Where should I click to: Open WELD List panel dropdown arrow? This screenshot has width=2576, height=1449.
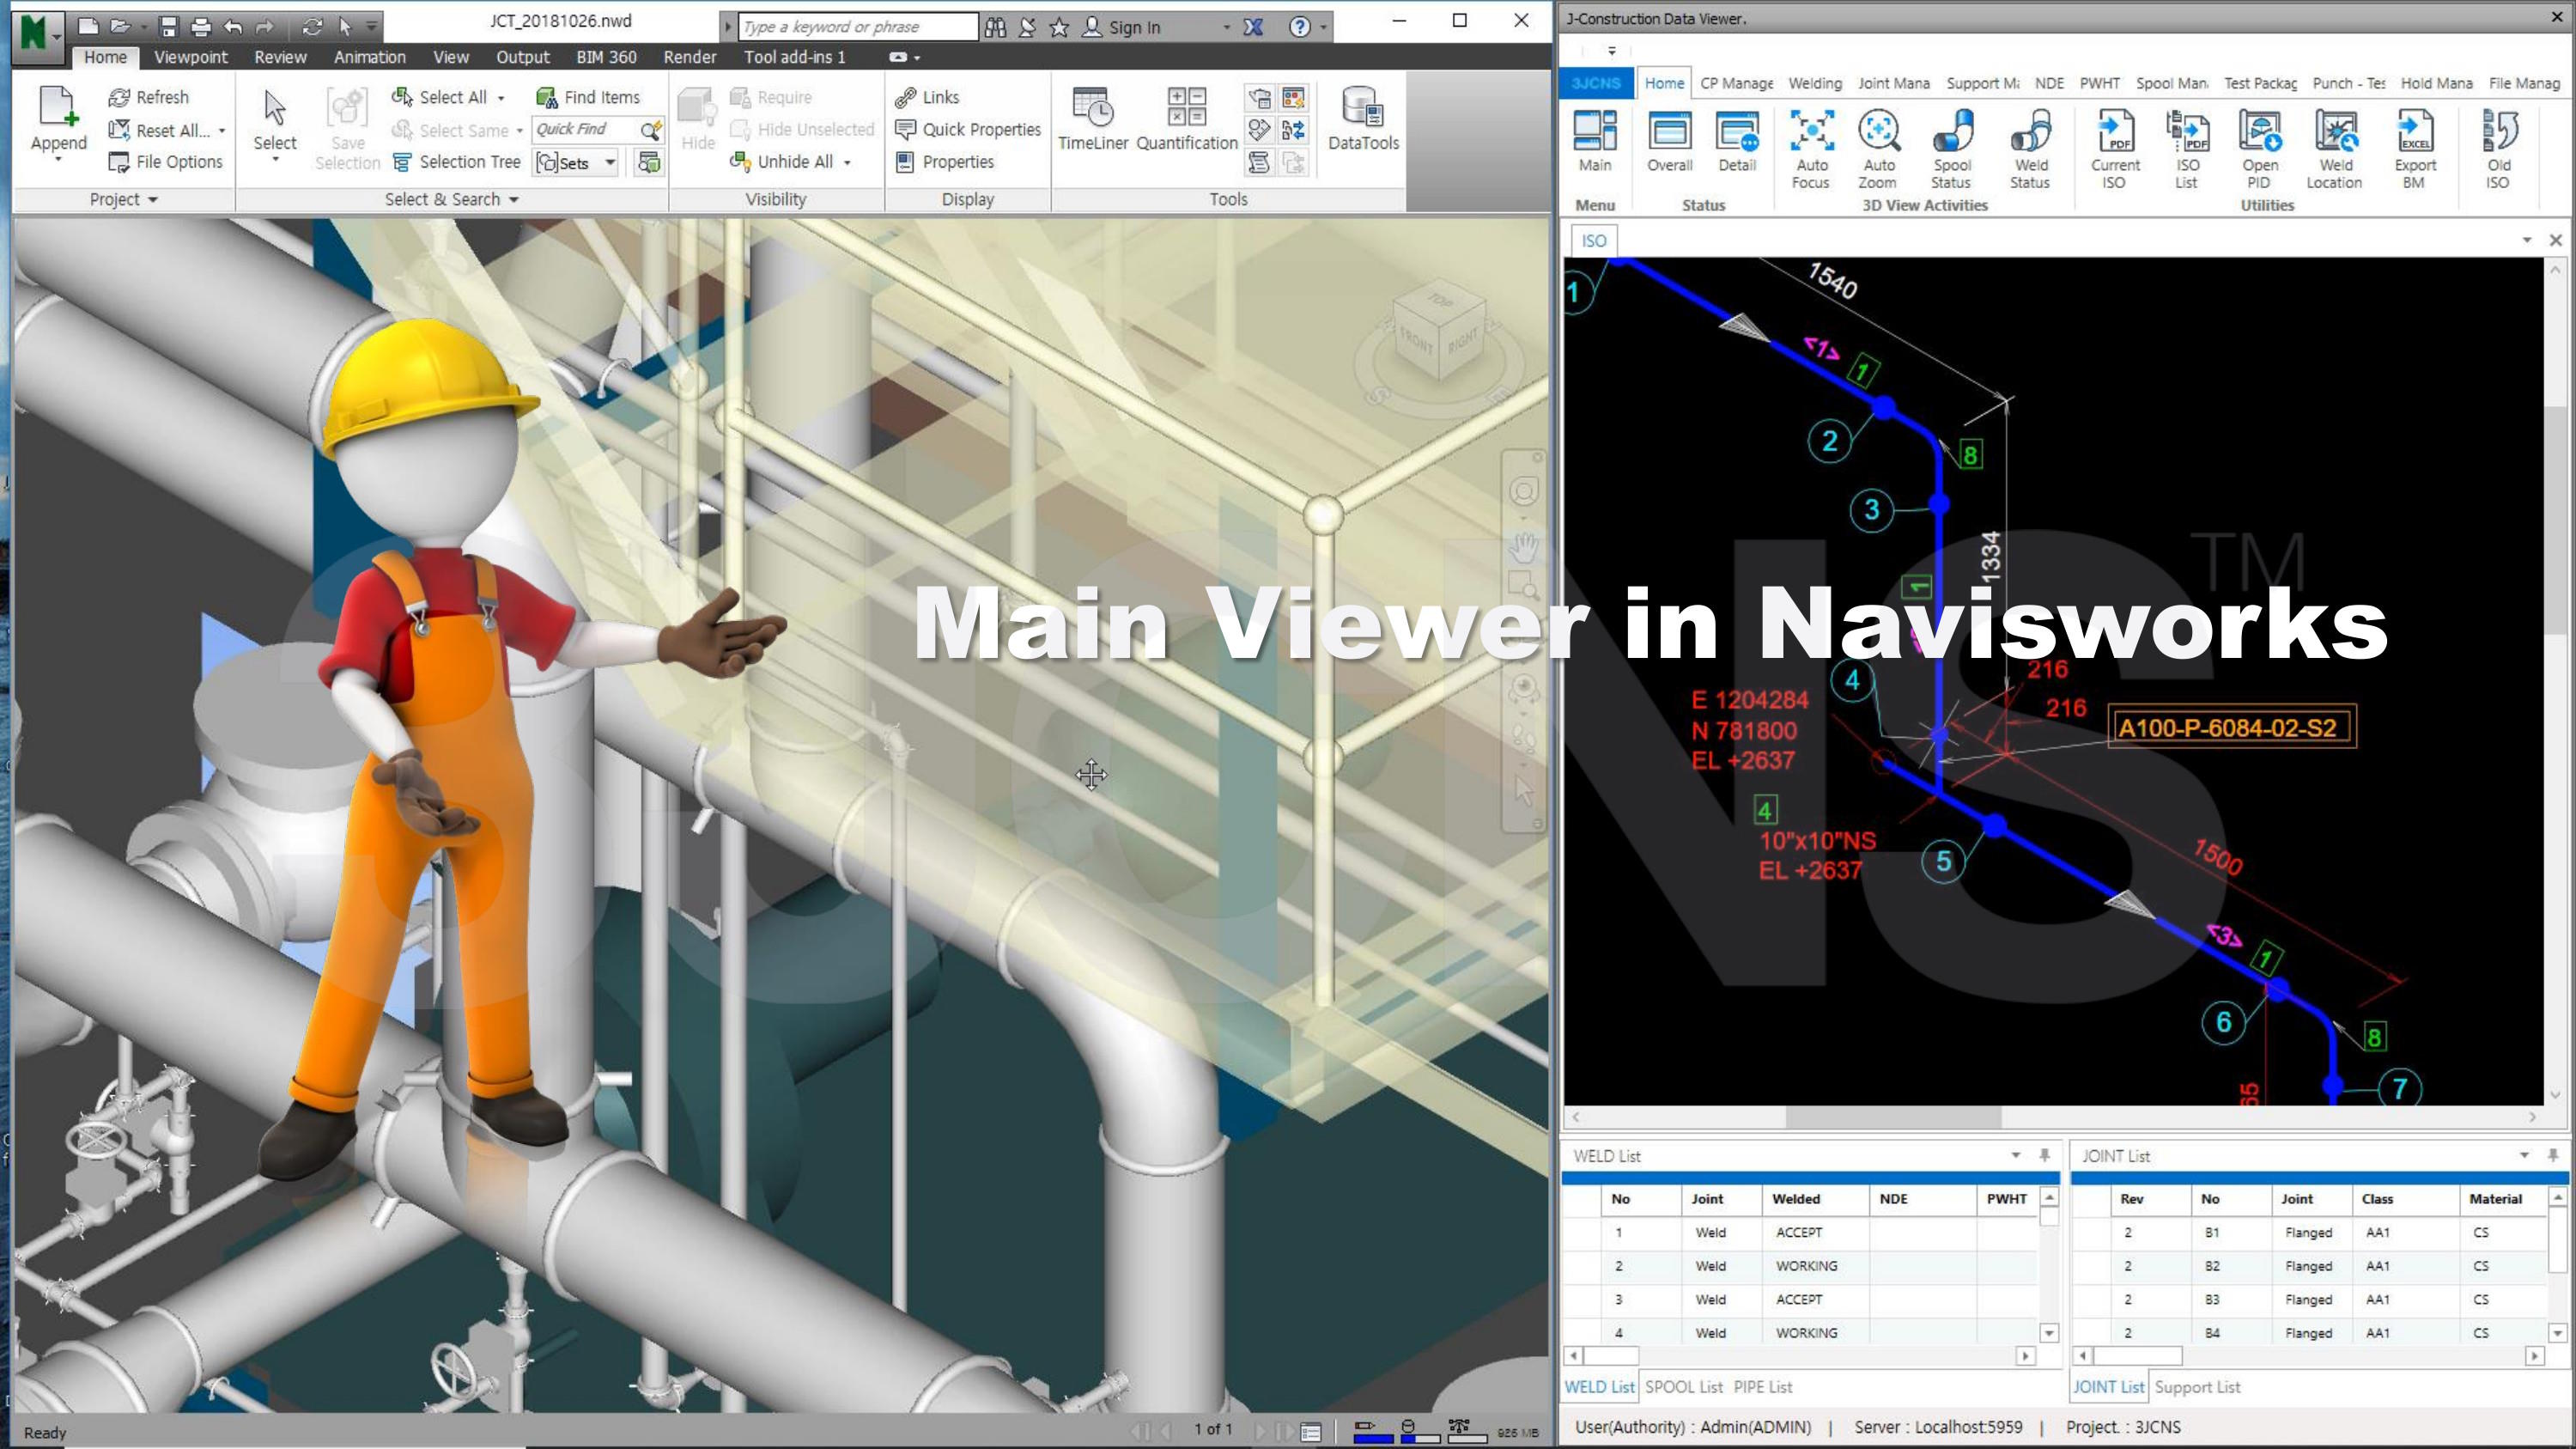tap(2016, 1155)
